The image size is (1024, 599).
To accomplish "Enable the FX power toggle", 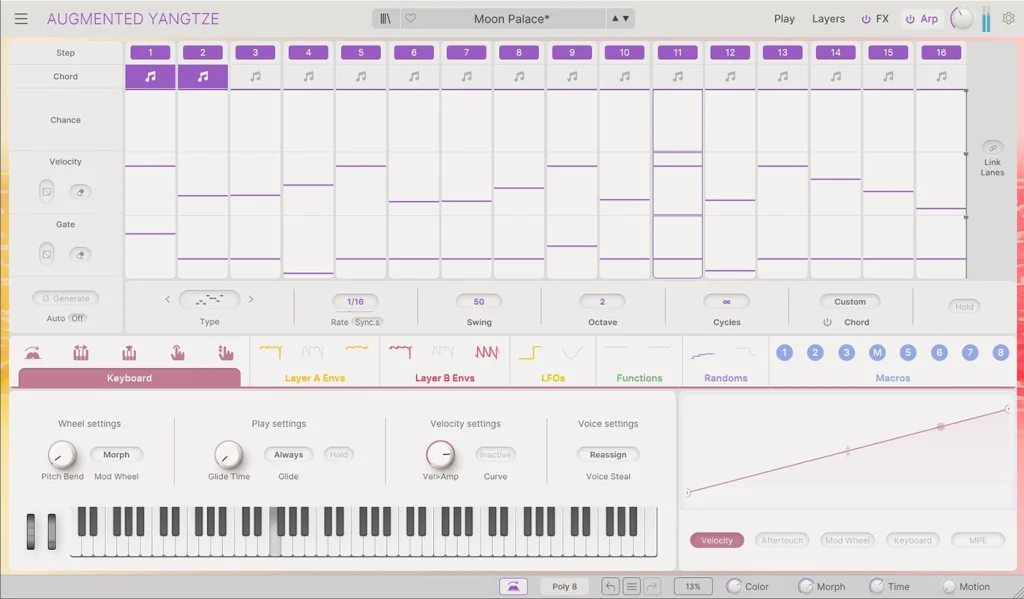I will 864,18.
